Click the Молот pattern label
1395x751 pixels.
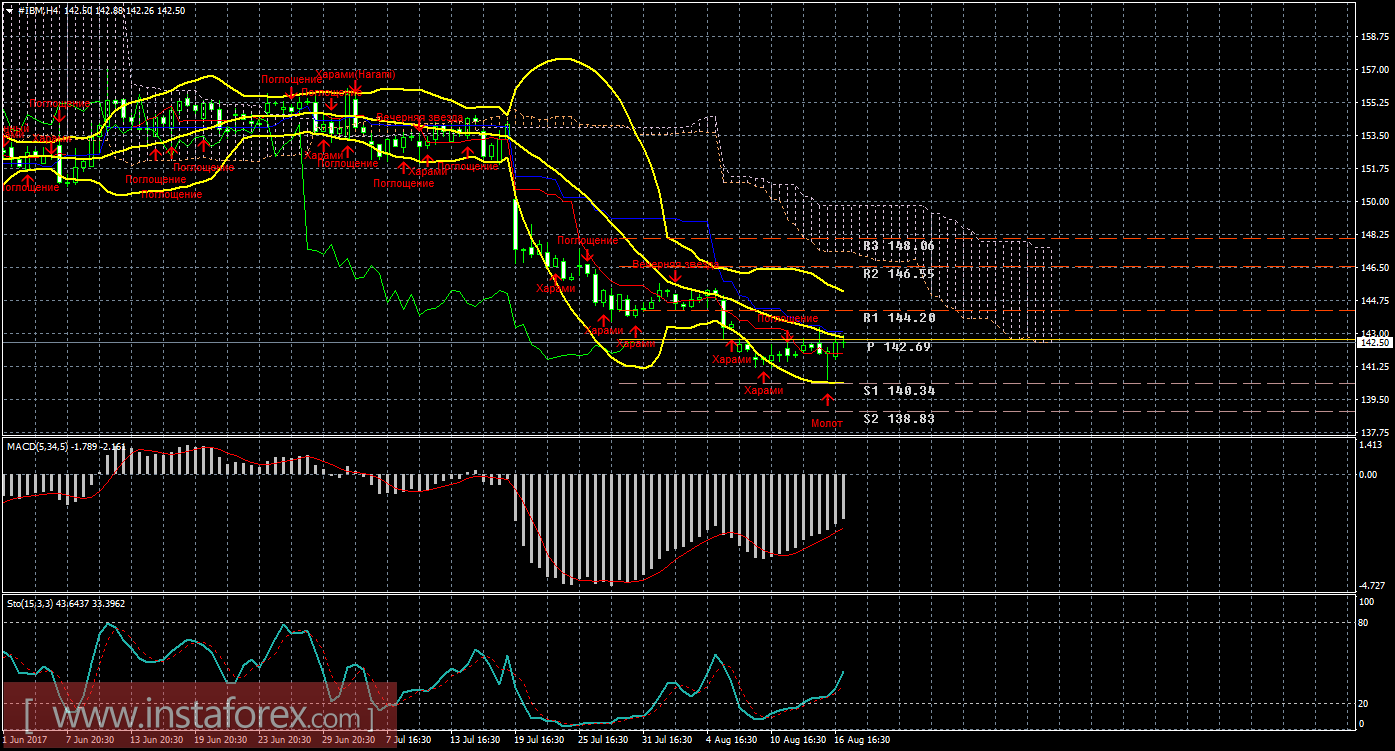[x=826, y=423]
